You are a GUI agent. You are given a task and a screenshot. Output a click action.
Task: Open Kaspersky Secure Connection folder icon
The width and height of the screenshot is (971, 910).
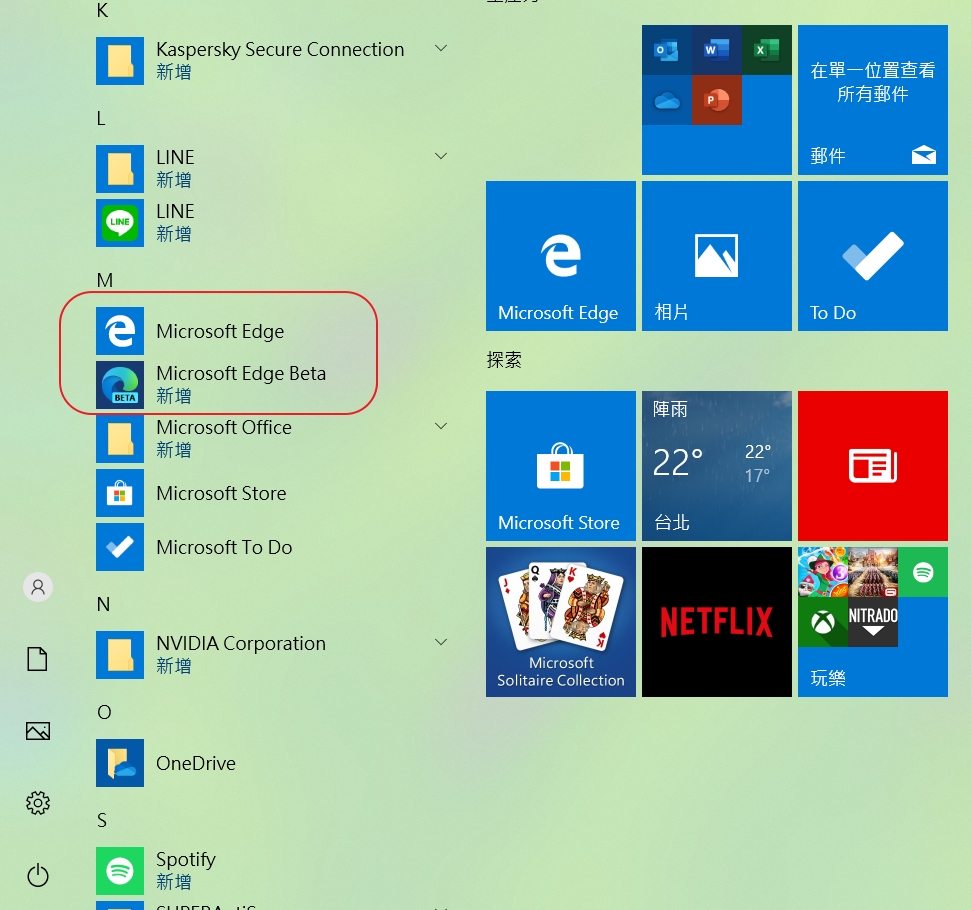[120, 61]
